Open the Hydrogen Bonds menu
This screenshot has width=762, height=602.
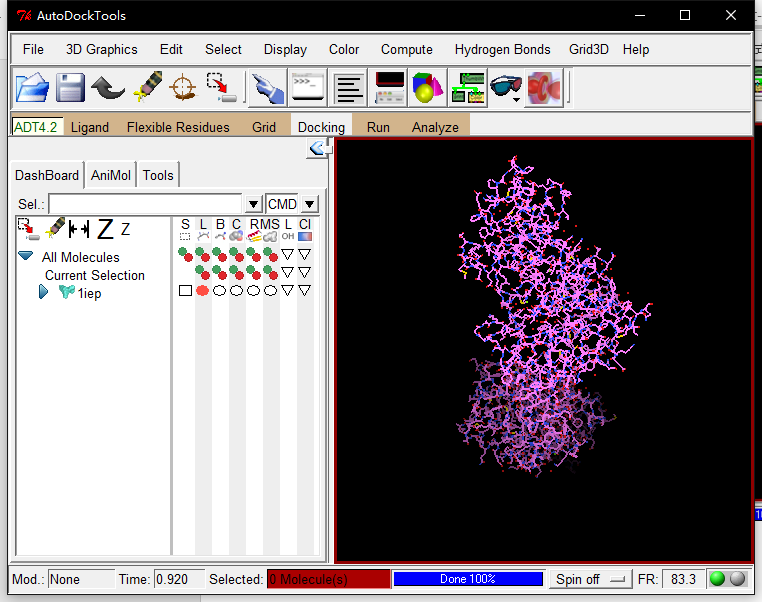tap(502, 50)
